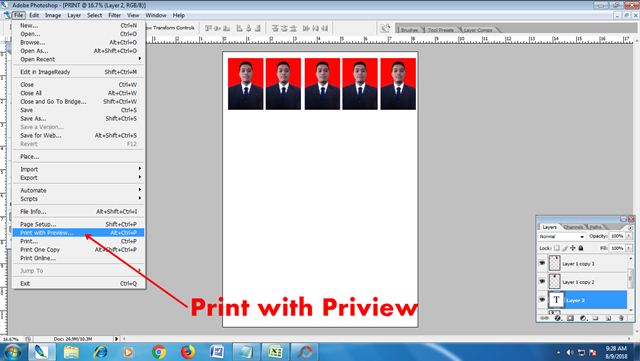
Task: Switch to the Channels tab
Action: [573, 227]
